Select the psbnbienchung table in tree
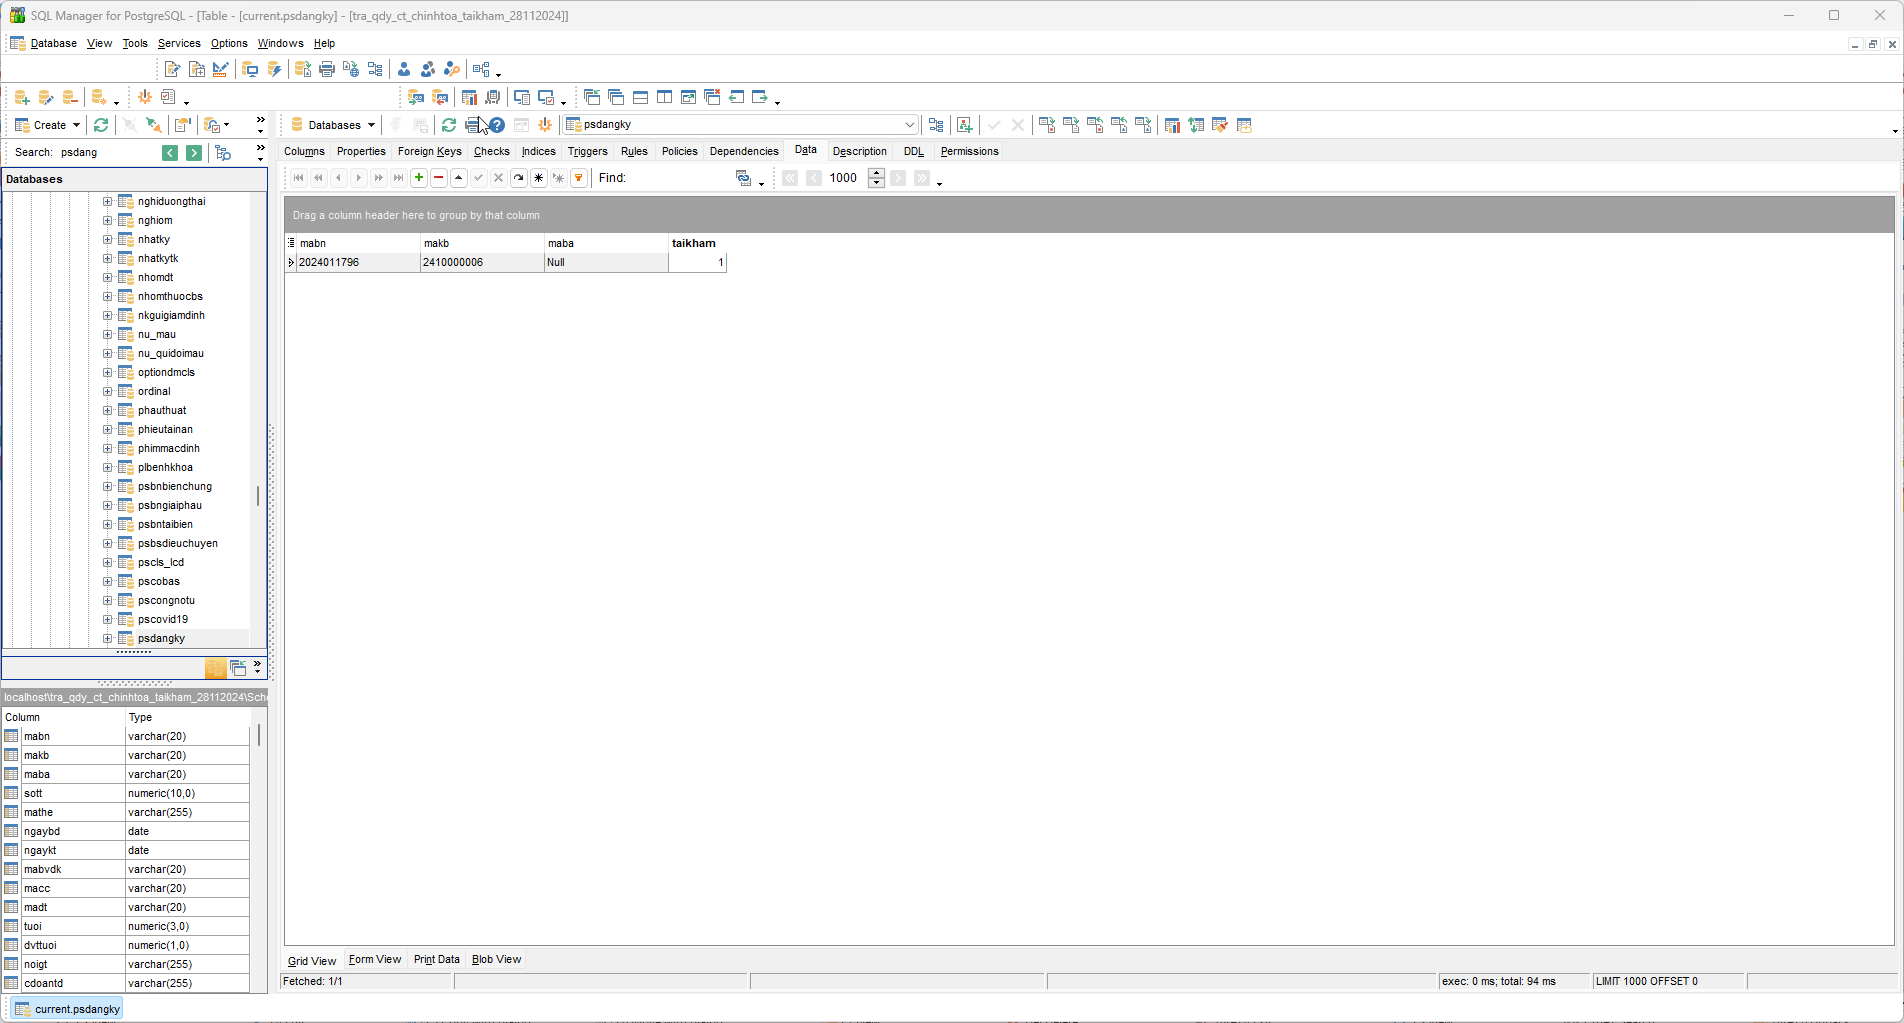 pos(175,486)
